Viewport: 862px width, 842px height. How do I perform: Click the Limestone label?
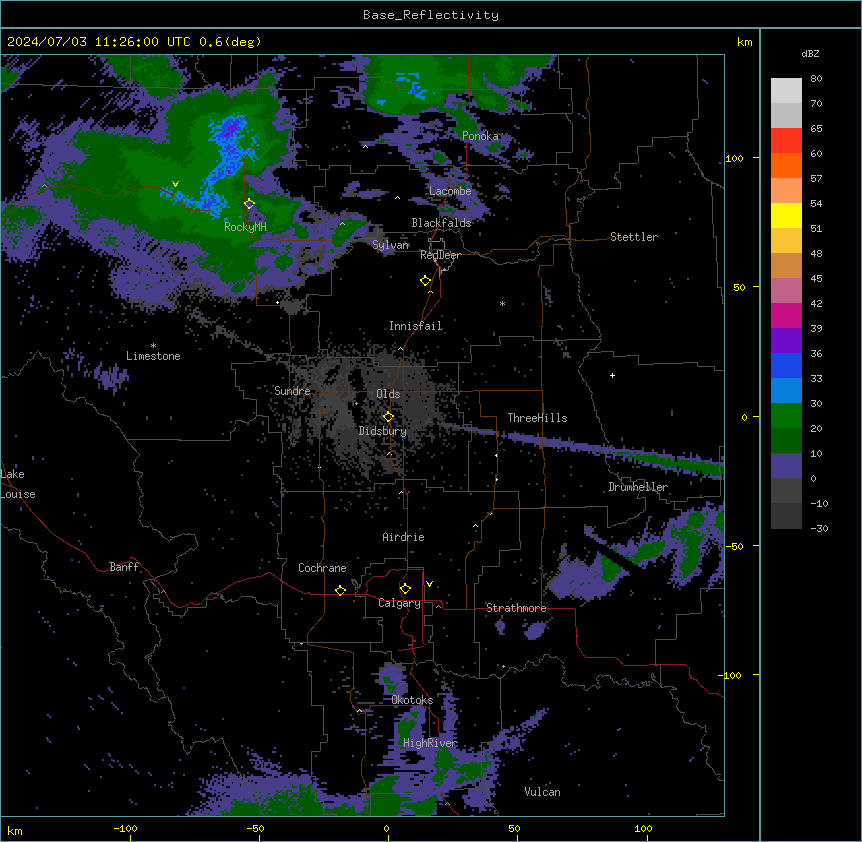point(153,356)
